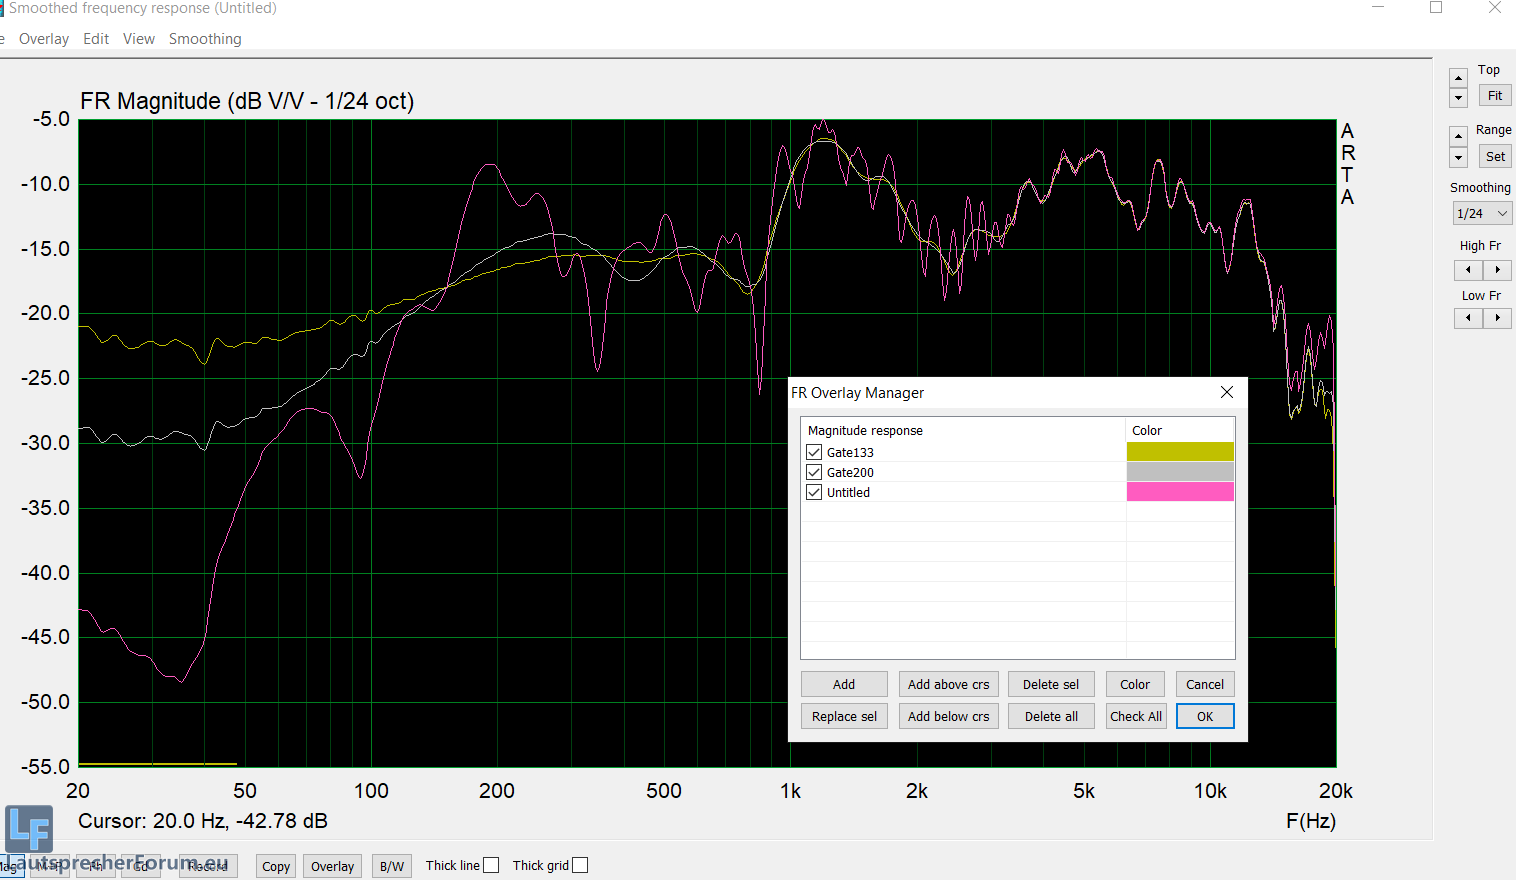
Task: Uncheck the Gate133 overlay checkbox
Action: click(814, 452)
